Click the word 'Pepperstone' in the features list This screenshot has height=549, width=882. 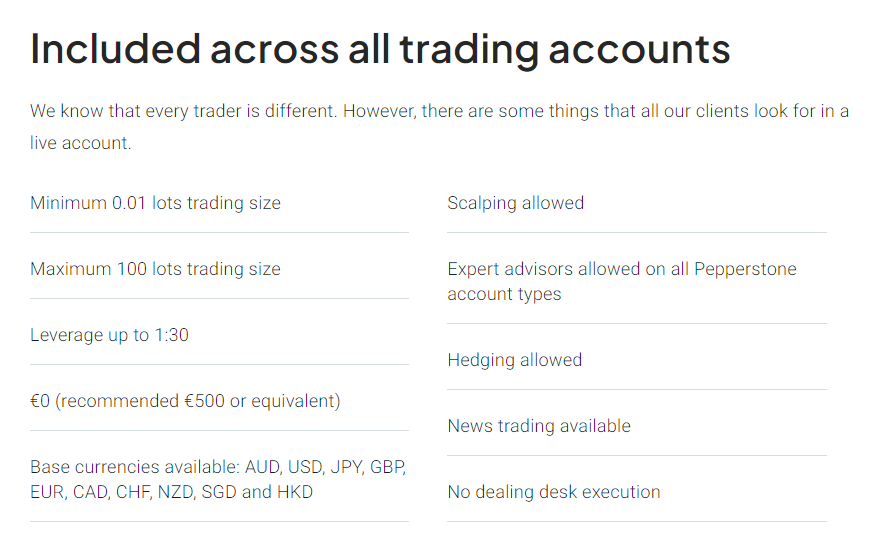click(x=745, y=269)
